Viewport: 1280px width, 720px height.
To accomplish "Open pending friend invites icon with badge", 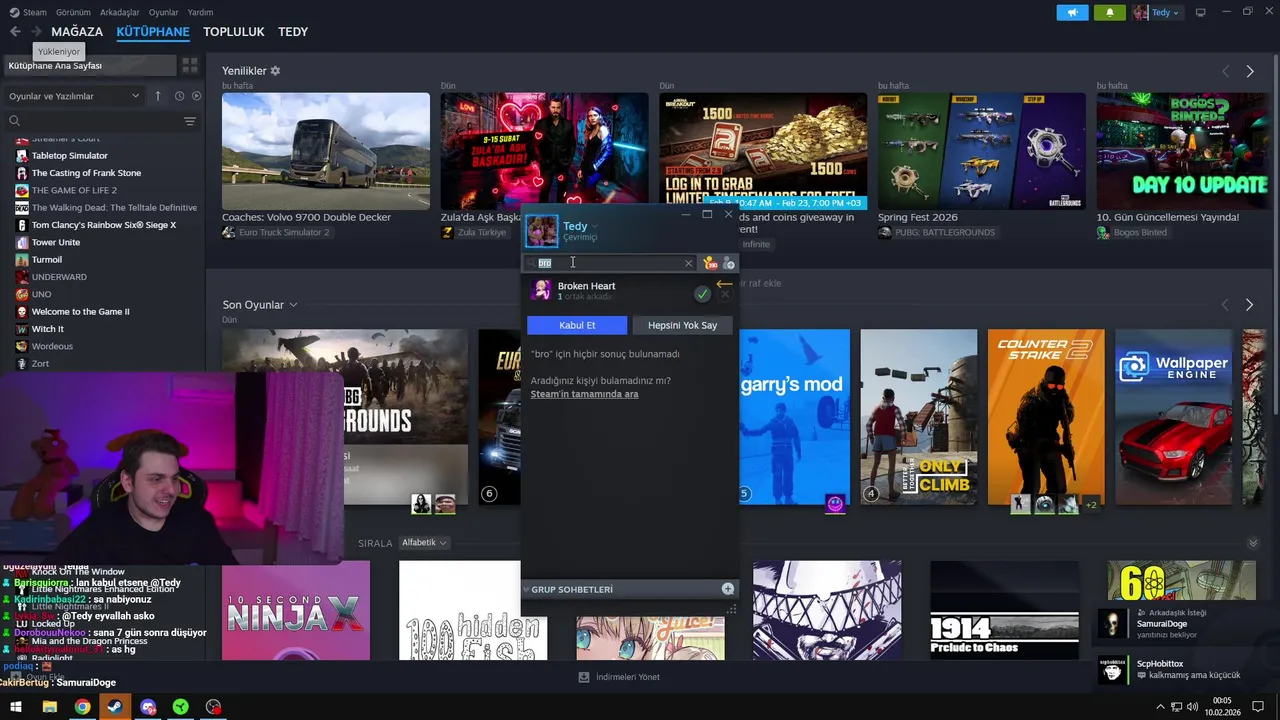I will click(x=710, y=263).
